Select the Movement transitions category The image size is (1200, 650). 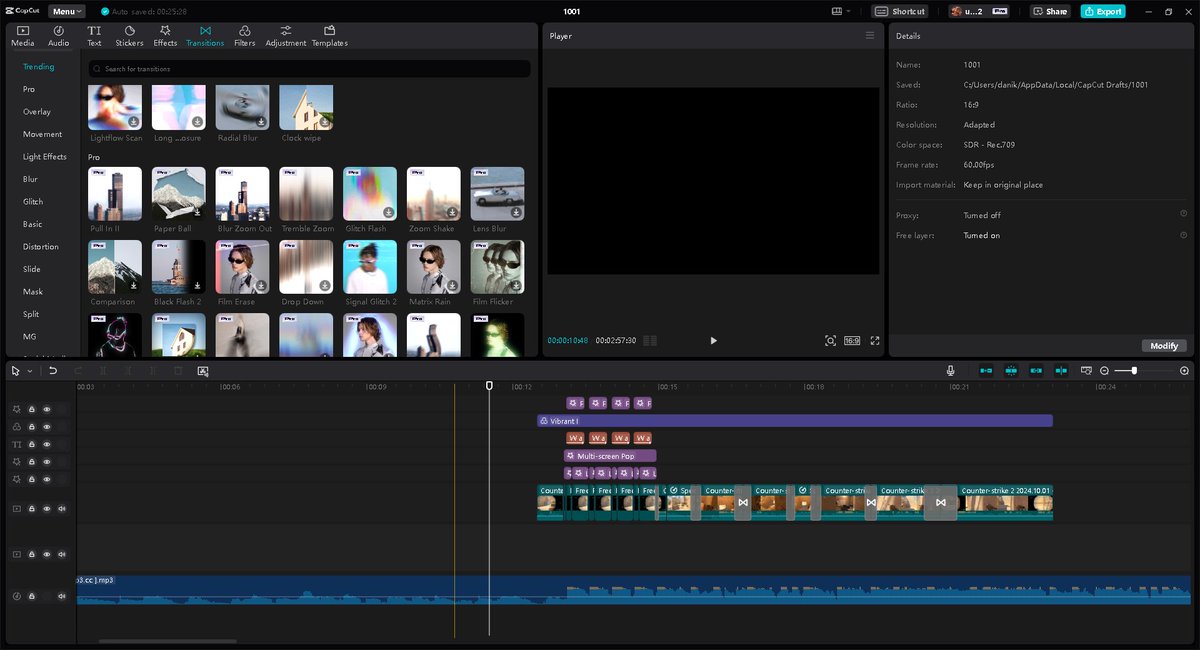(x=42, y=134)
